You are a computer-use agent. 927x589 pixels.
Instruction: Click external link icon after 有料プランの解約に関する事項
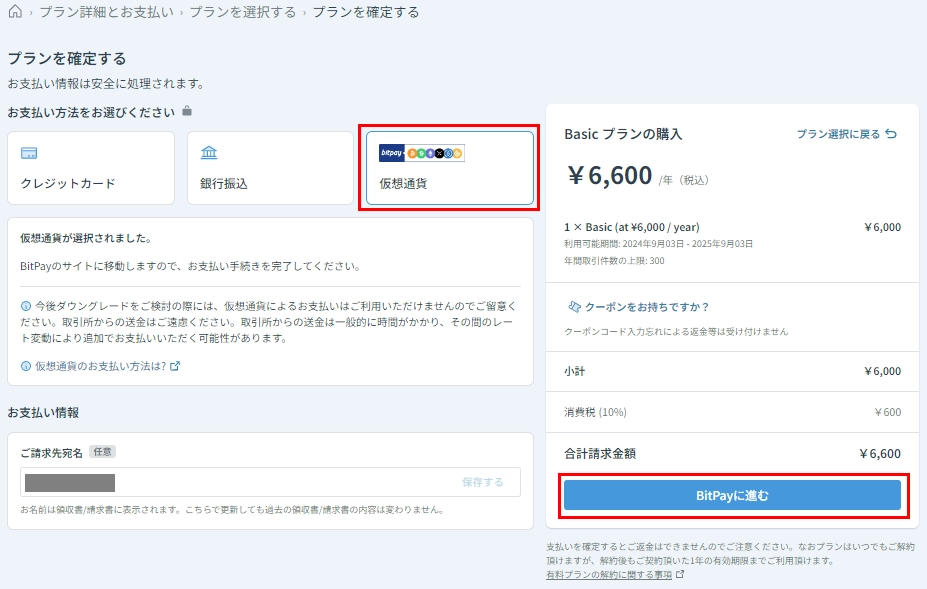pyautogui.click(x=680, y=574)
